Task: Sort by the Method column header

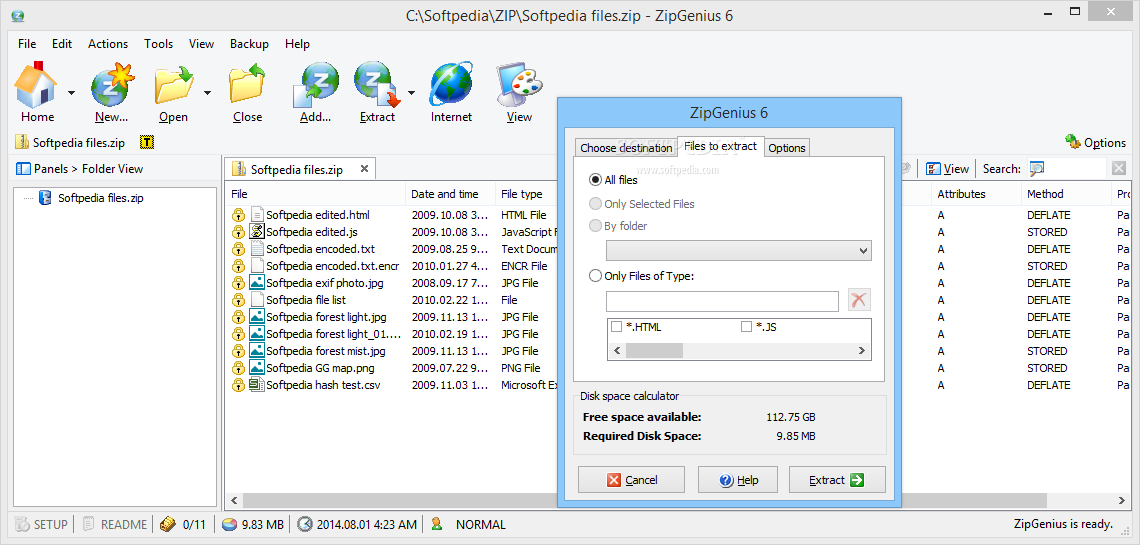Action: (x=1065, y=194)
